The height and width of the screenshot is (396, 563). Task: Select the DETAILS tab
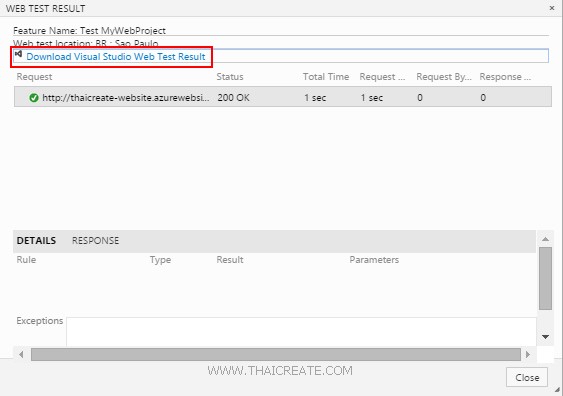click(x=36, y=241)
